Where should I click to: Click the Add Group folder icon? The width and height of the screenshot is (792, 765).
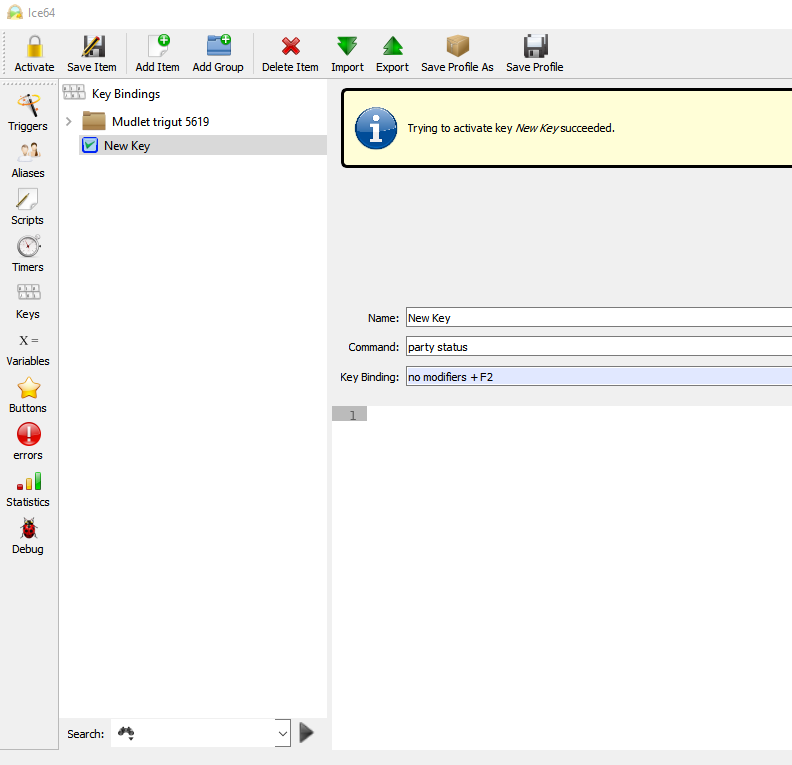pos(218,47)
